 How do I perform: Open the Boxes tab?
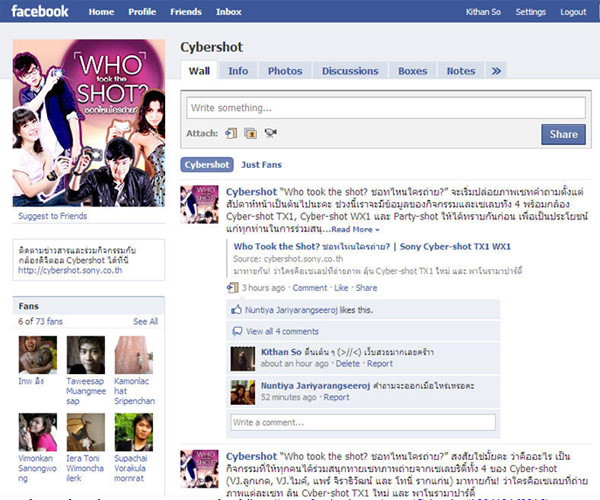pyautogui.click(x=412, y=71)
